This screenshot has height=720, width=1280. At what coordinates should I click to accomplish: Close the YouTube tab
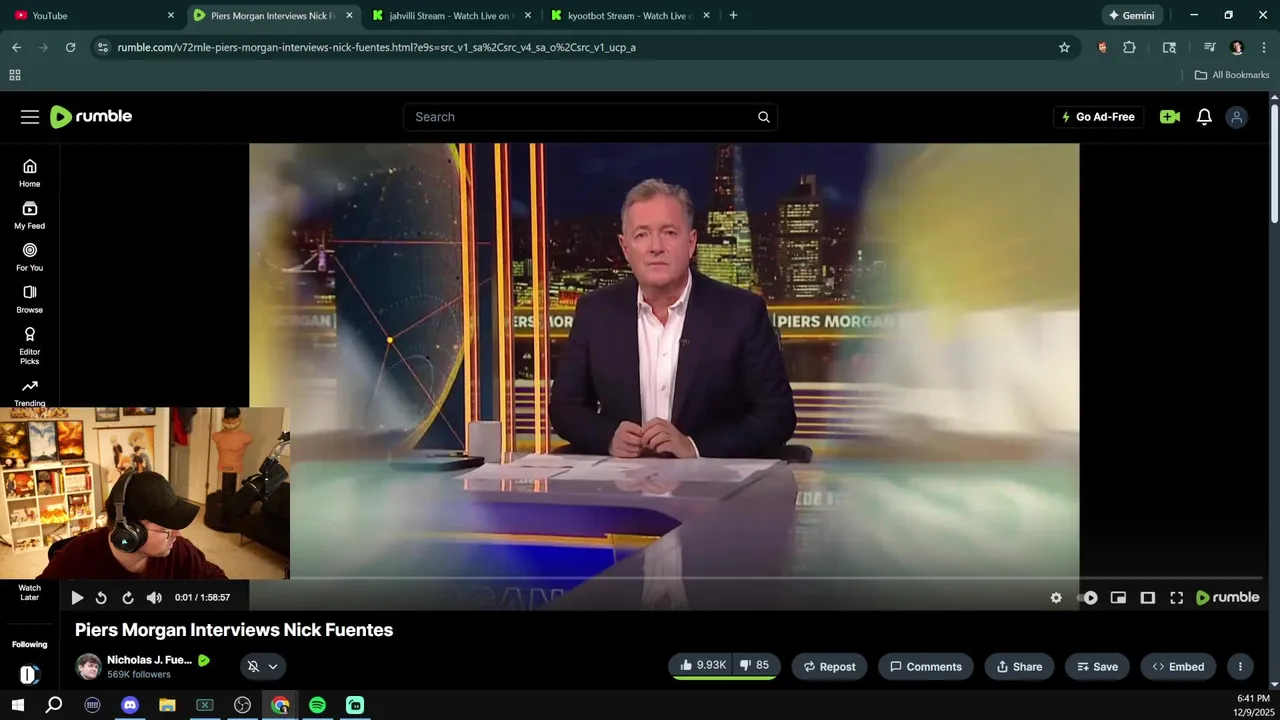coord(171,16)
